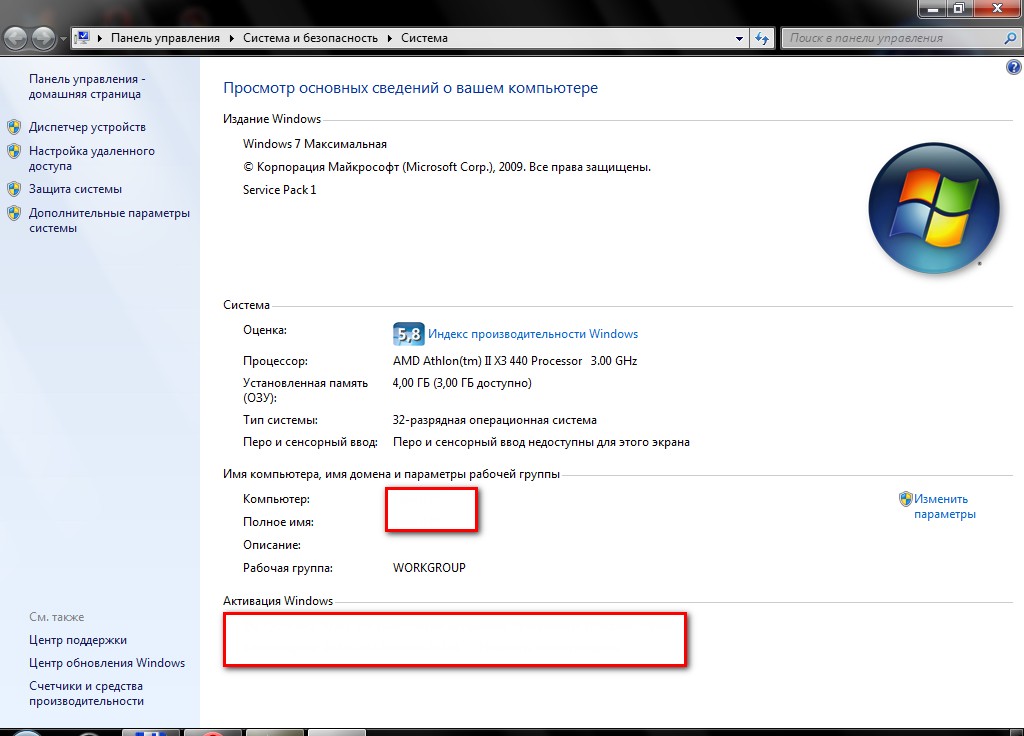The width and height of the screenshot is (1024, 736).
Task: Open Индекс производительности Windows link
Action: (x=533, y=334)
